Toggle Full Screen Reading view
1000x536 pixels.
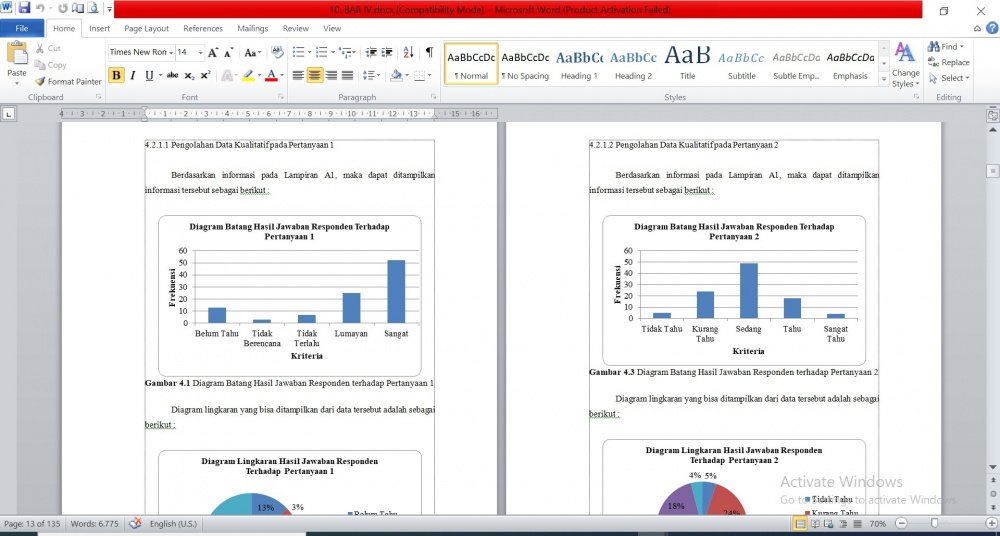click(x=814, y=524)
